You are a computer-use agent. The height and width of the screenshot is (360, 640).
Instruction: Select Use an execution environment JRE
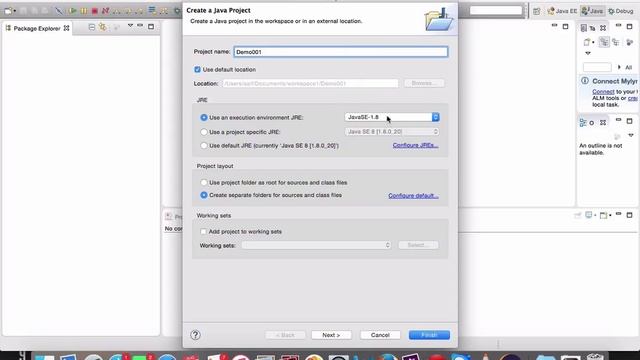pyautogui.click(x=204, y=118)
